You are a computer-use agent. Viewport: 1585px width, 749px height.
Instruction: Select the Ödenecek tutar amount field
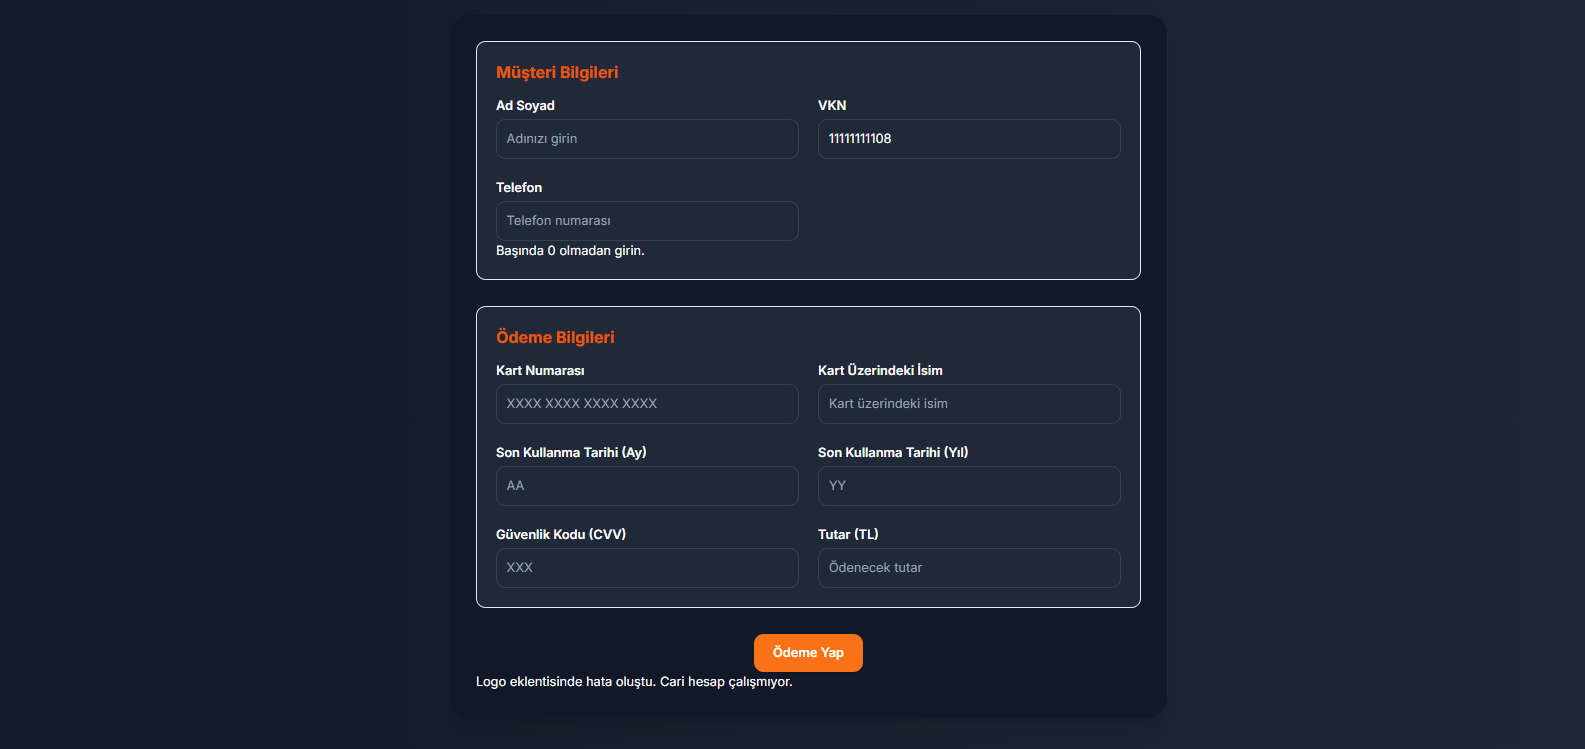point(968,568)
